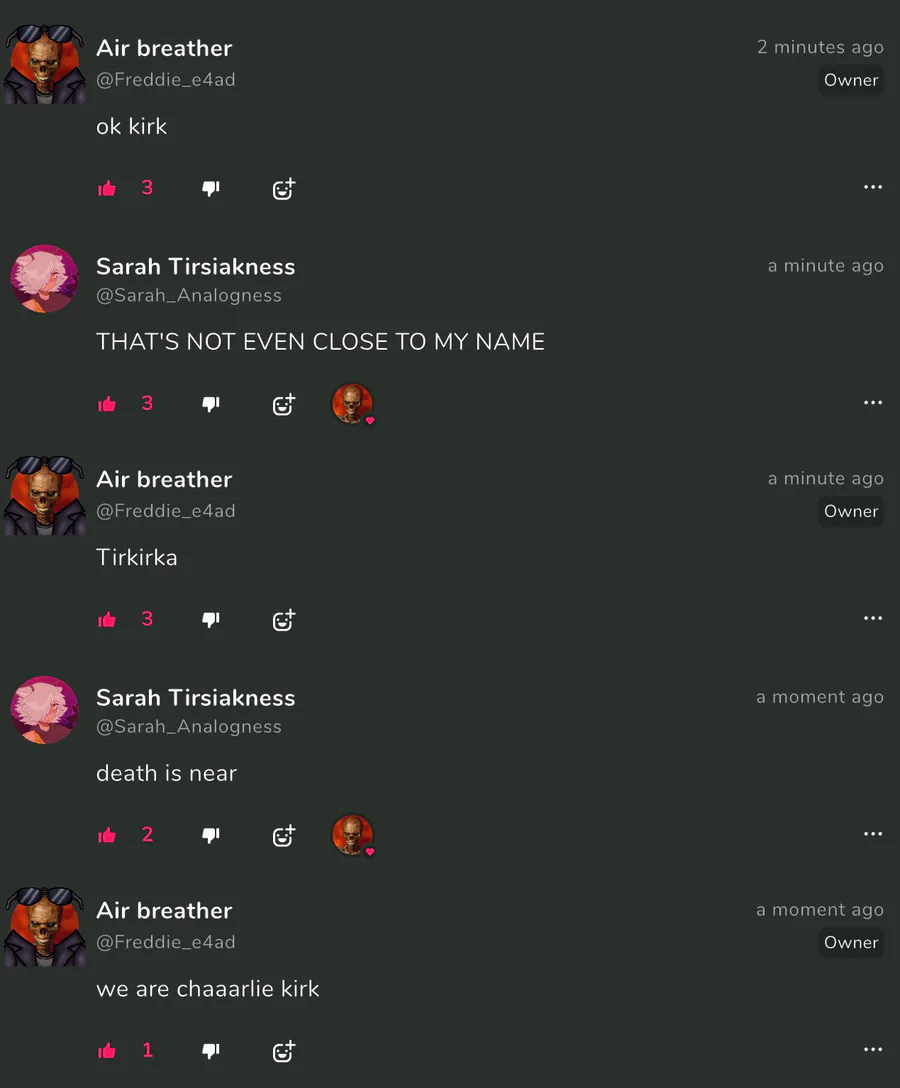
Task: Open more options for "ok kirk" comment
Action: point(873,187)
